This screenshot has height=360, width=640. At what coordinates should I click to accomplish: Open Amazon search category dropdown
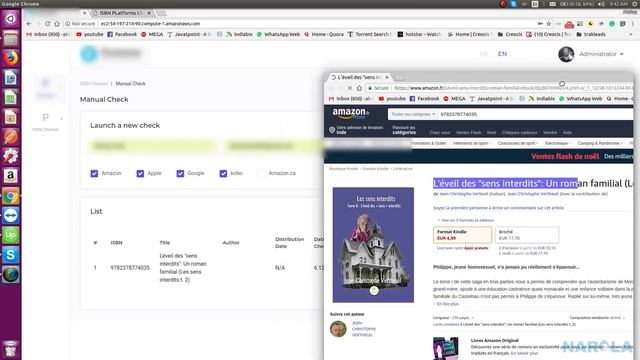(x=413, y=114)
